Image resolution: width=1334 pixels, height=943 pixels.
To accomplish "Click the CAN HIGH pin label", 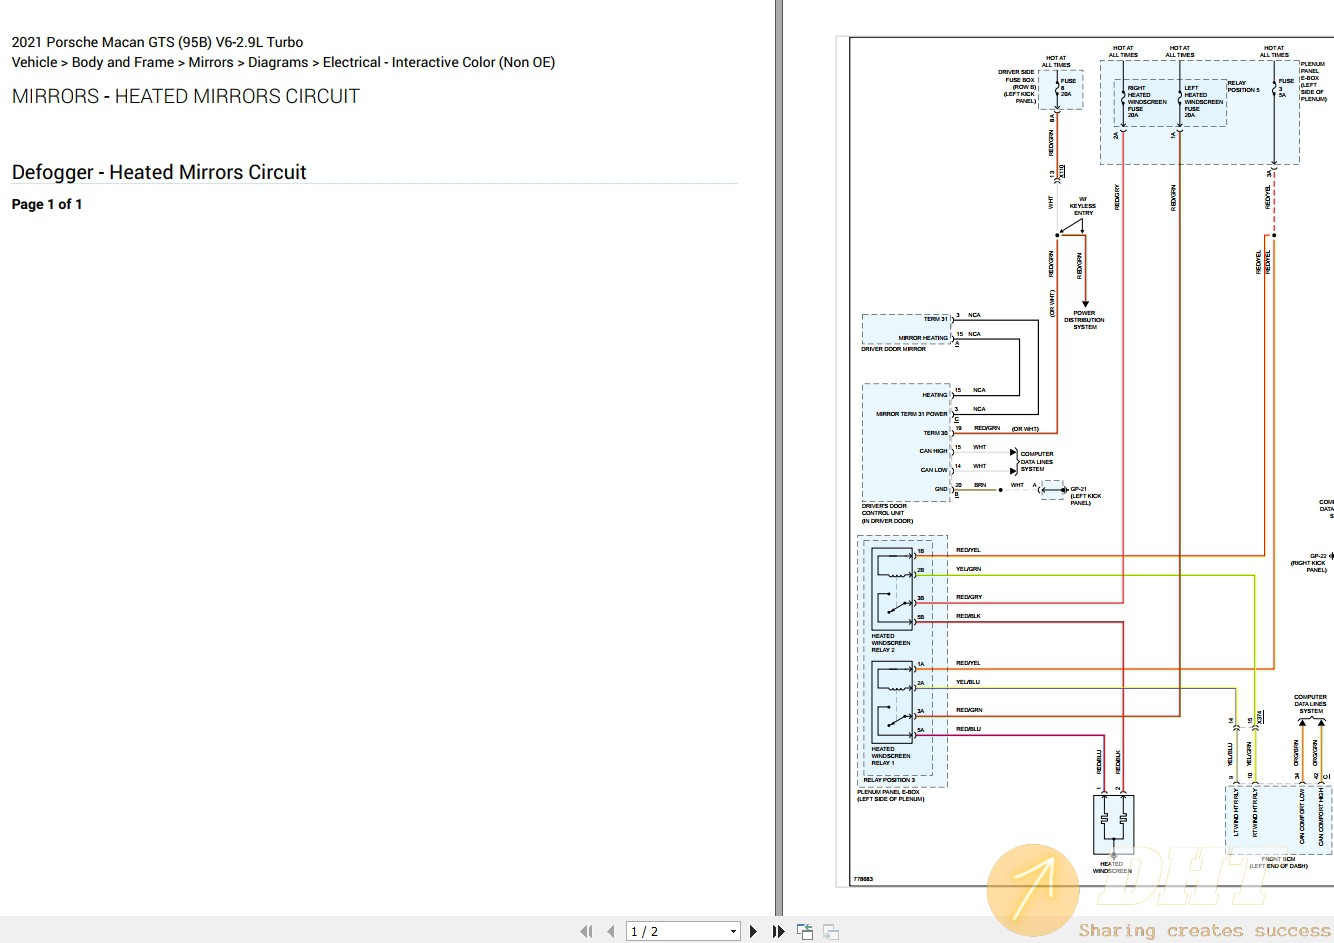I will (x=933, y=451).
